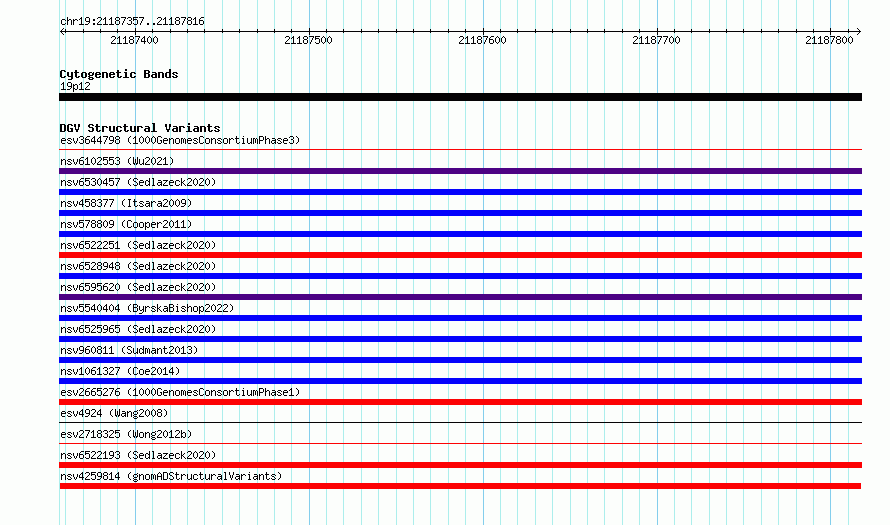Click the esv3644798 variant label
The width and height of the screenshot is (890, 525).
tap(180, 140)
